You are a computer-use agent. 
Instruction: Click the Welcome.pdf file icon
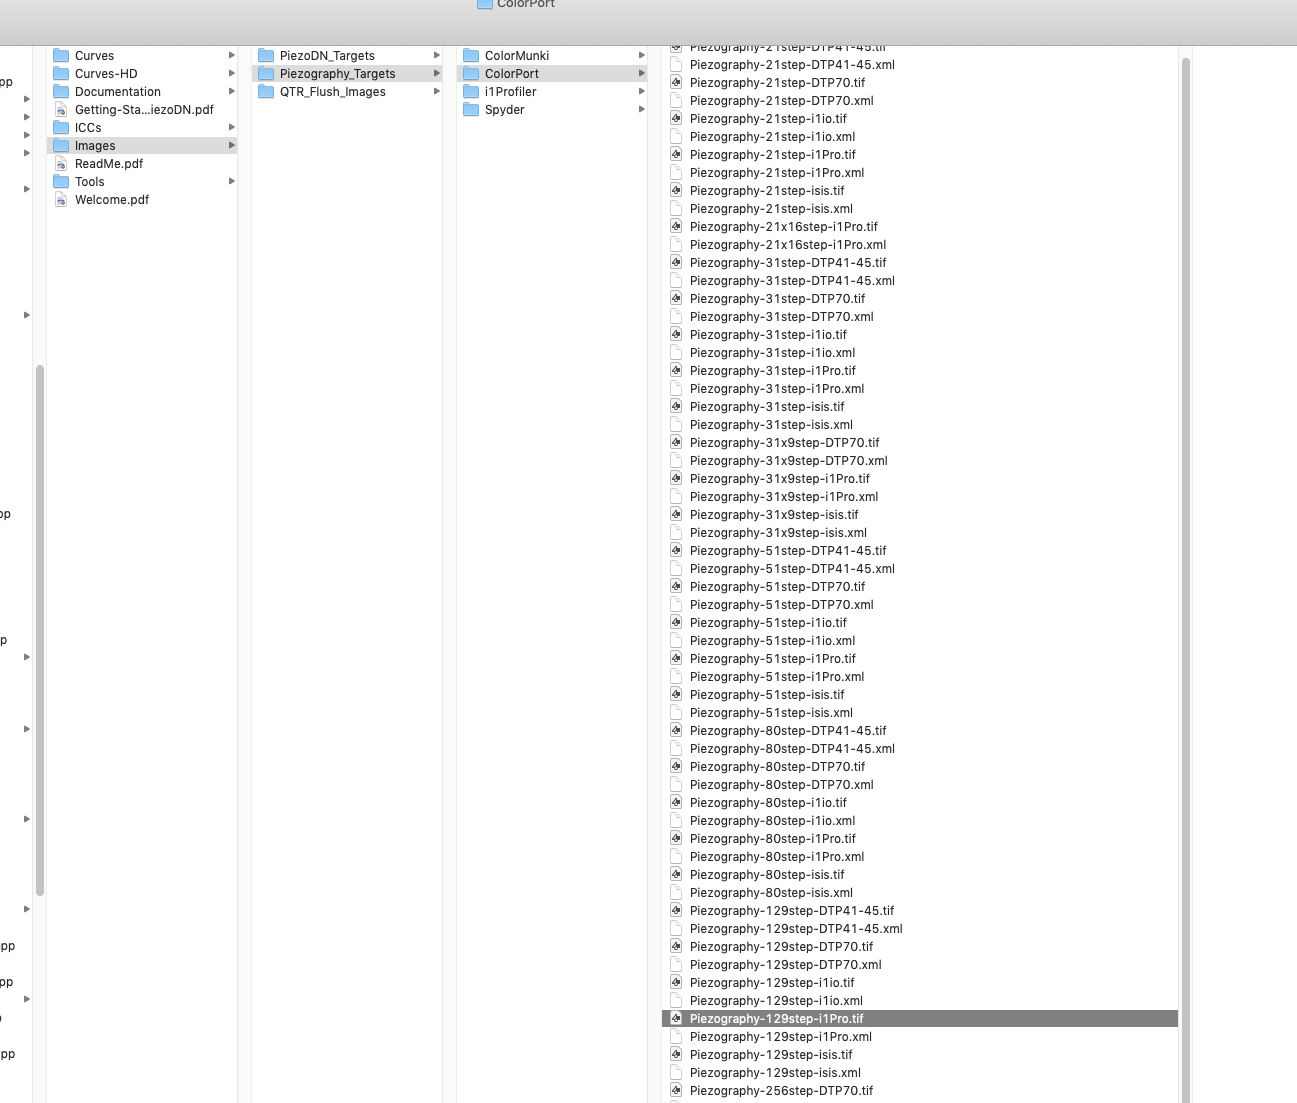(61, 200)
